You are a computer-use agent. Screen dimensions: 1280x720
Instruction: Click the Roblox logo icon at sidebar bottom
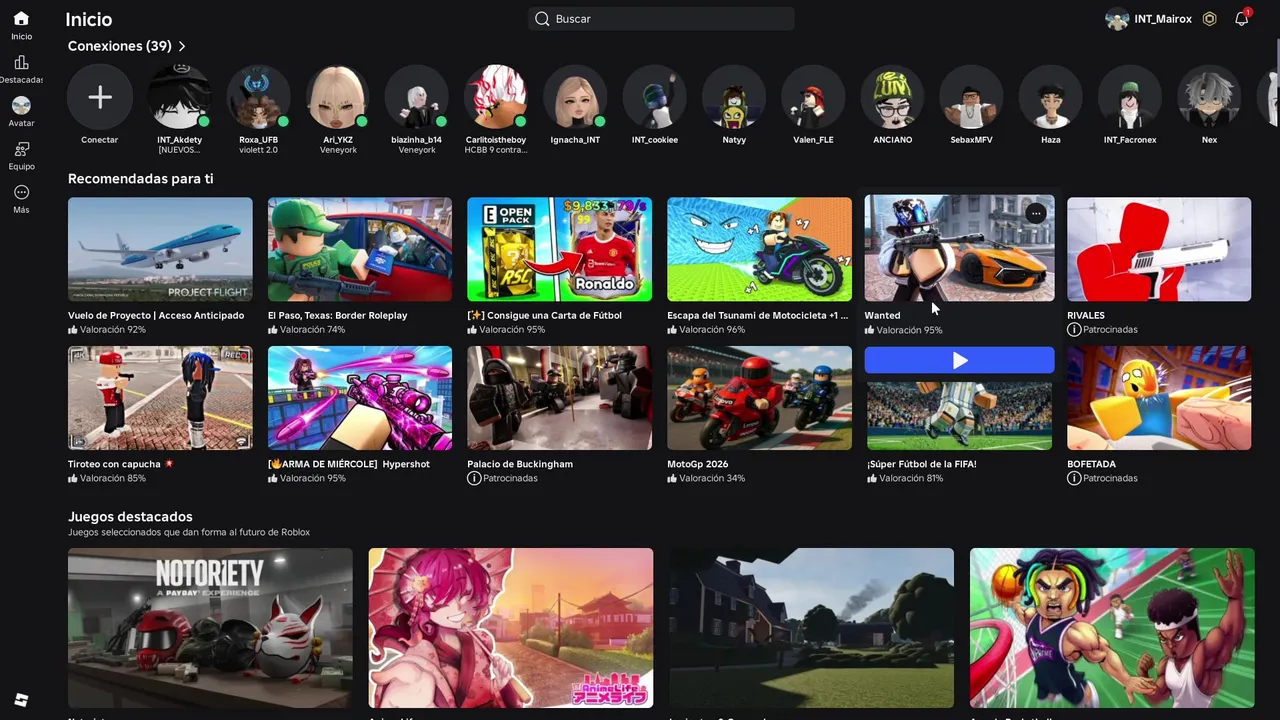coord(21,700)
